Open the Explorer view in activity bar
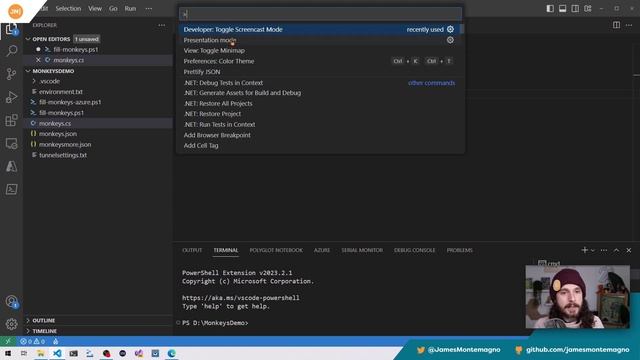This screenshot has width=640, height=360. tap(11, 29)
